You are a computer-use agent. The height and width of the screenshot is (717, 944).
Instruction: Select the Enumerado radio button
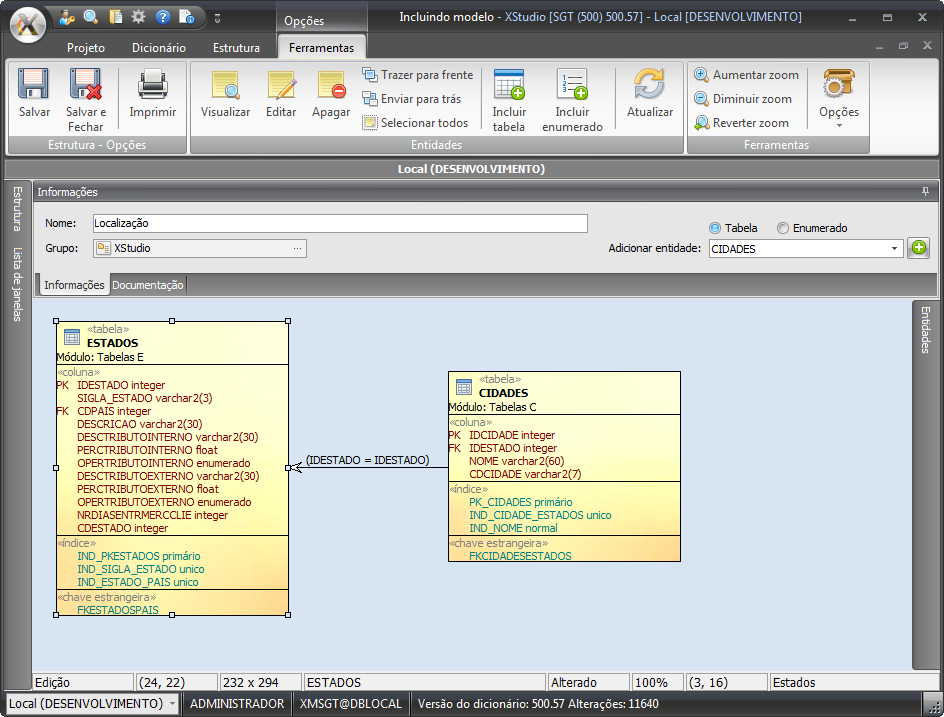[783, 228]
